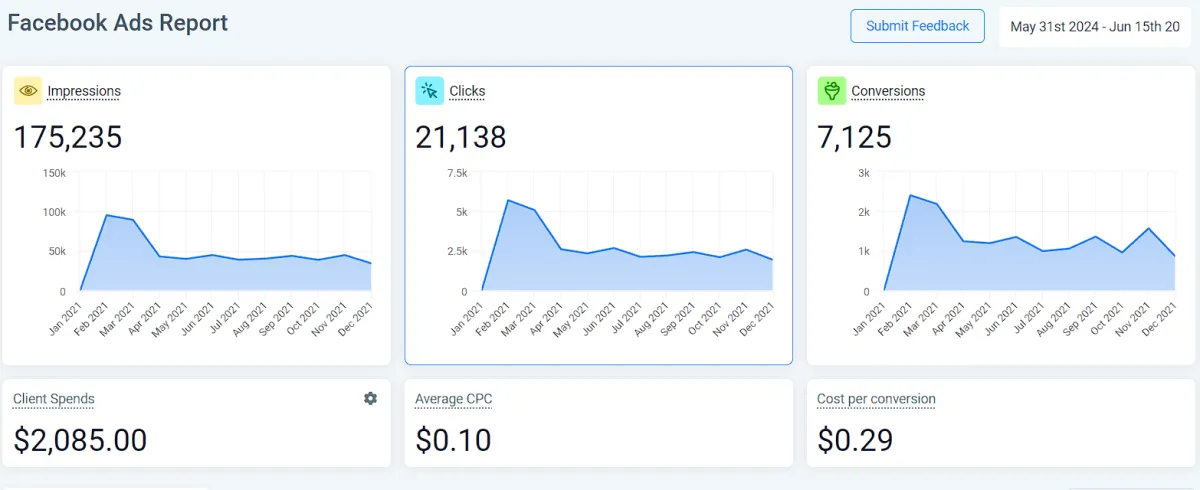Click Jan 2021 label in Clicks chart

468,317
